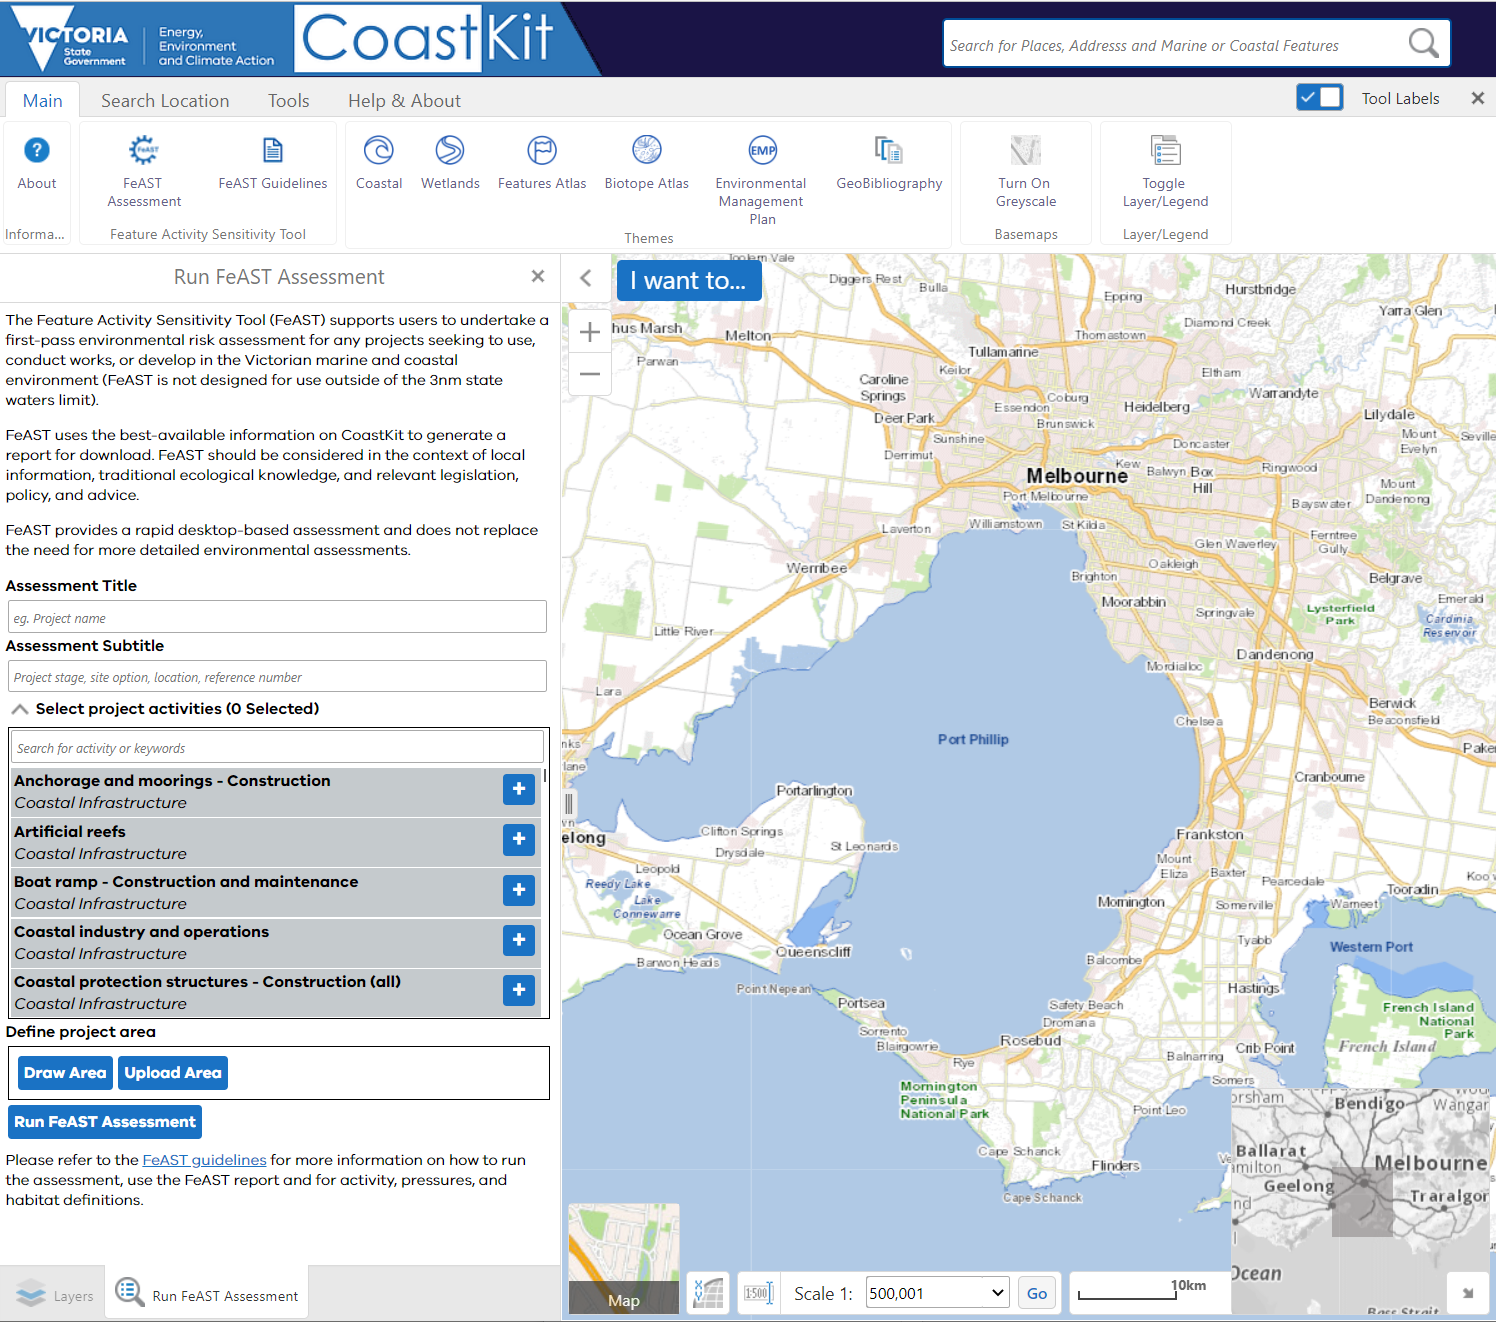Collapse the overview map with the arrow
The image size is (1496, 1322).
(1467, 1293)
